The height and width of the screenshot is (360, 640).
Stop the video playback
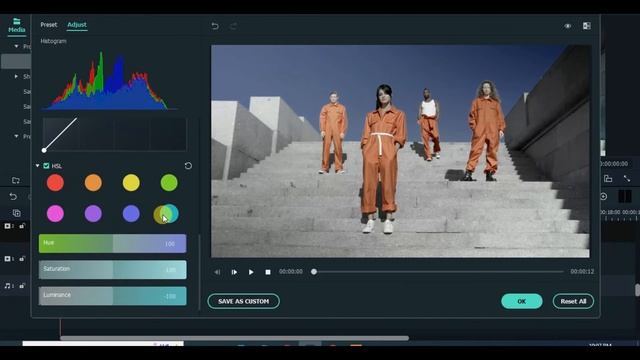(268, 272)
